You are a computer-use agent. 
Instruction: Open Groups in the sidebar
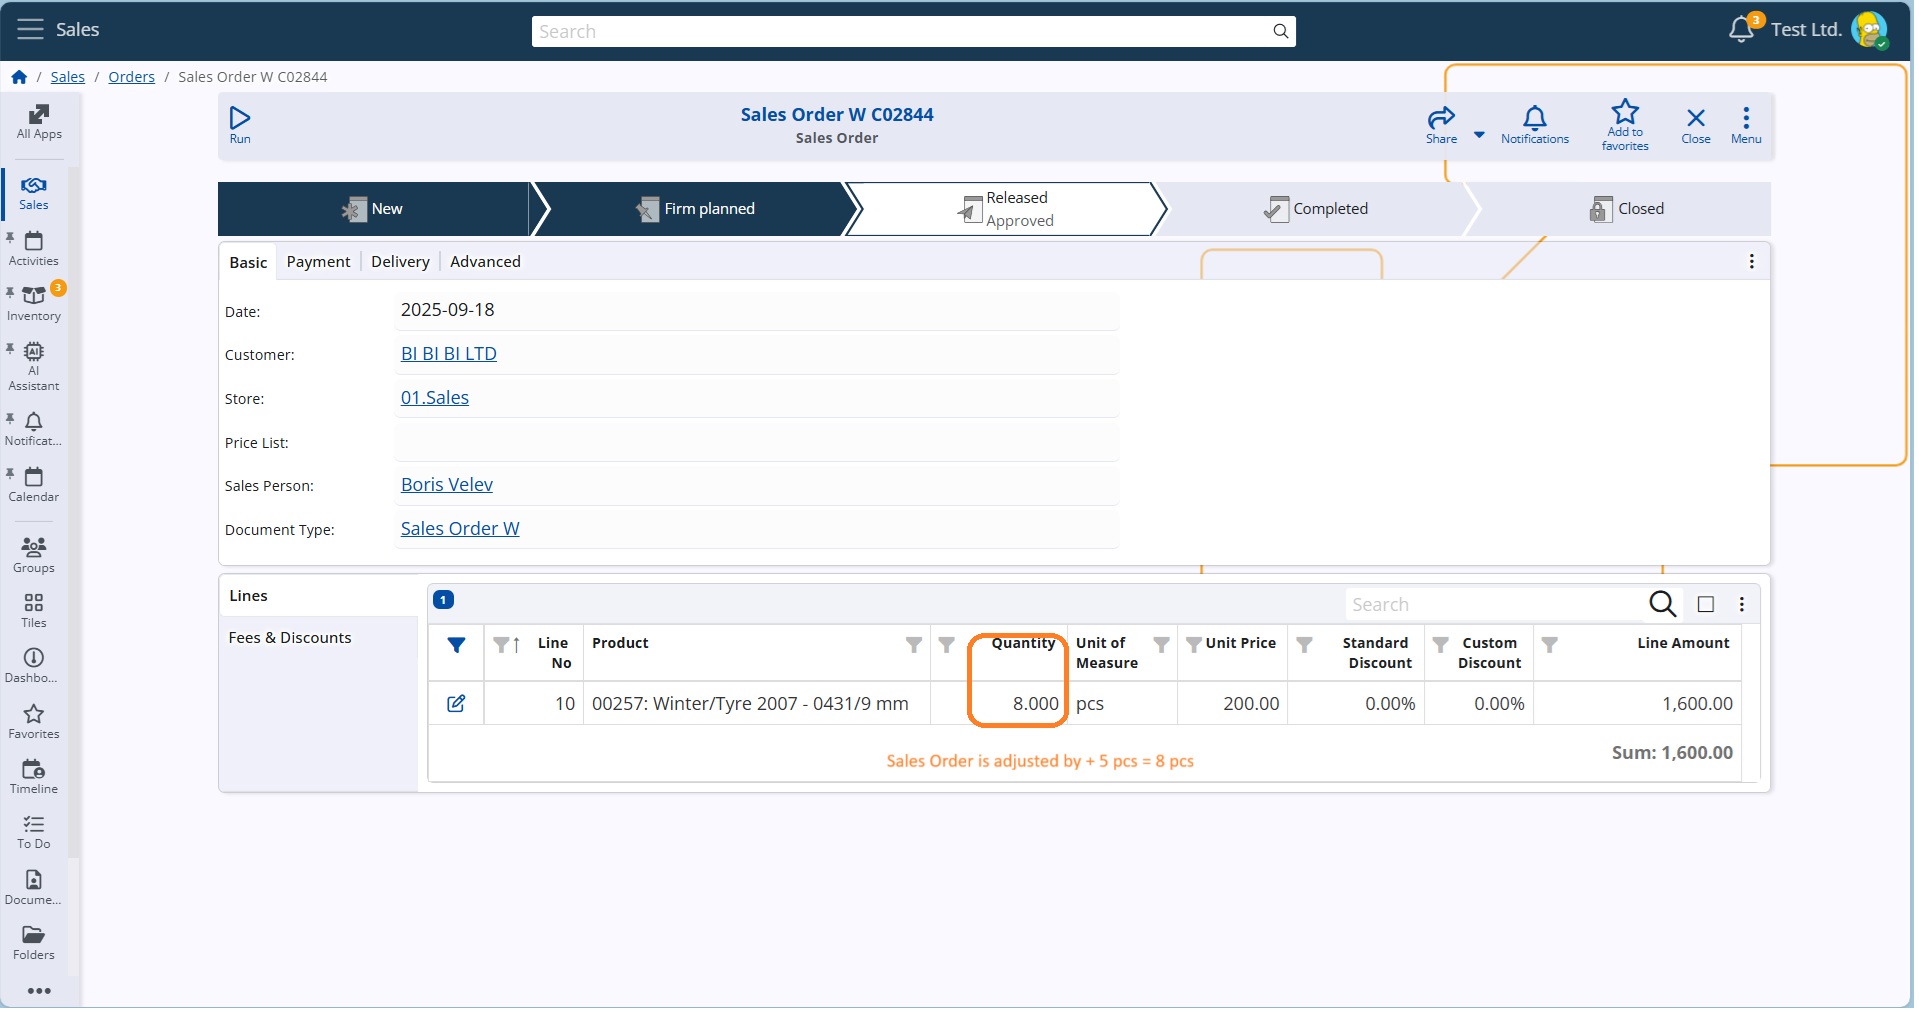[34, 556]
